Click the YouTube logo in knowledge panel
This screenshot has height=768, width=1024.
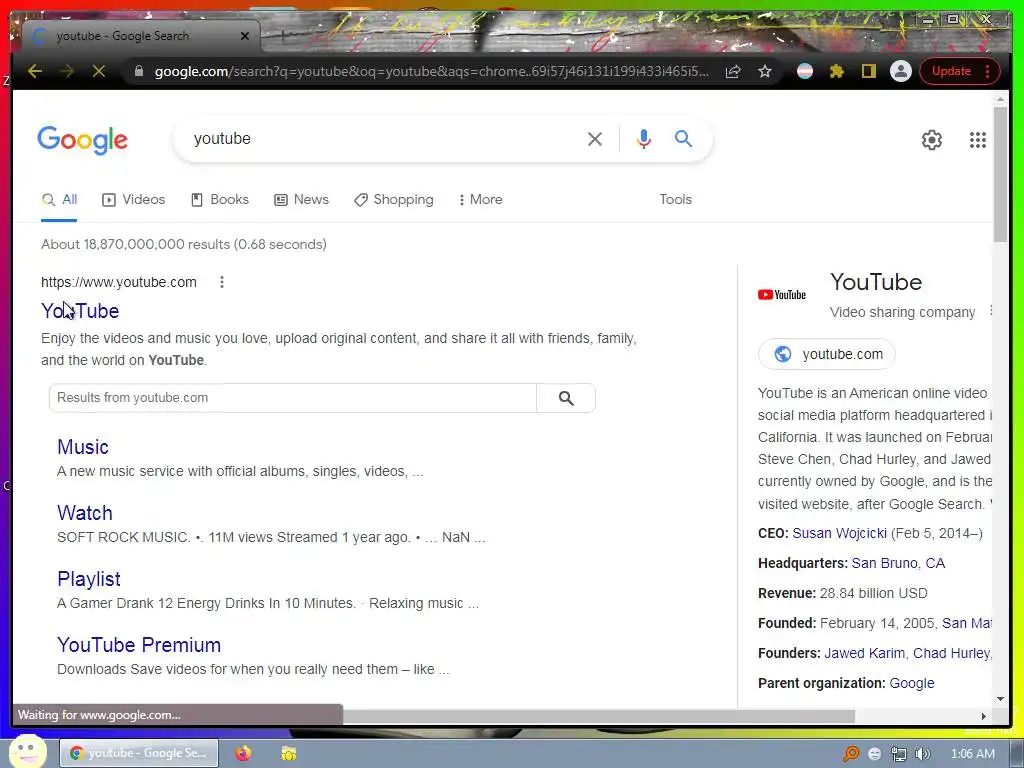click(x=782, y=295)
